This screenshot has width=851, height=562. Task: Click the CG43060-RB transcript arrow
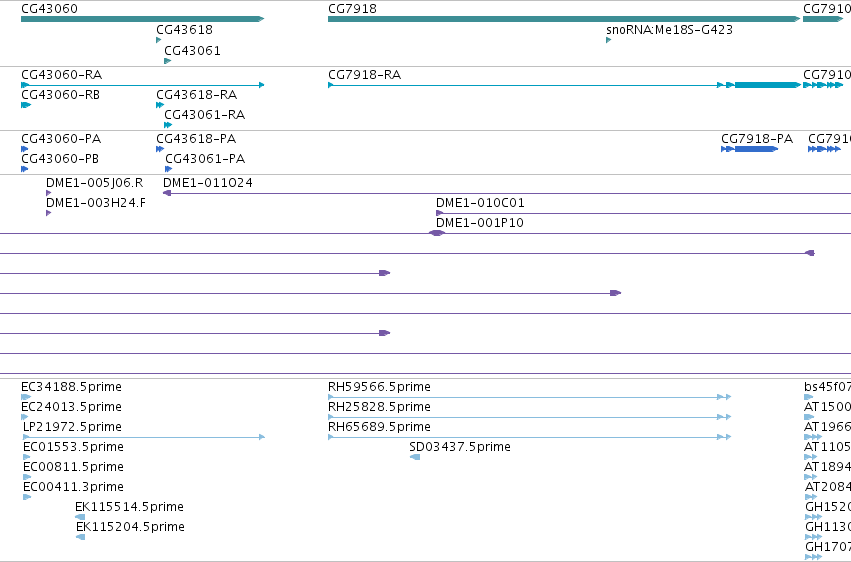[26, 105]
